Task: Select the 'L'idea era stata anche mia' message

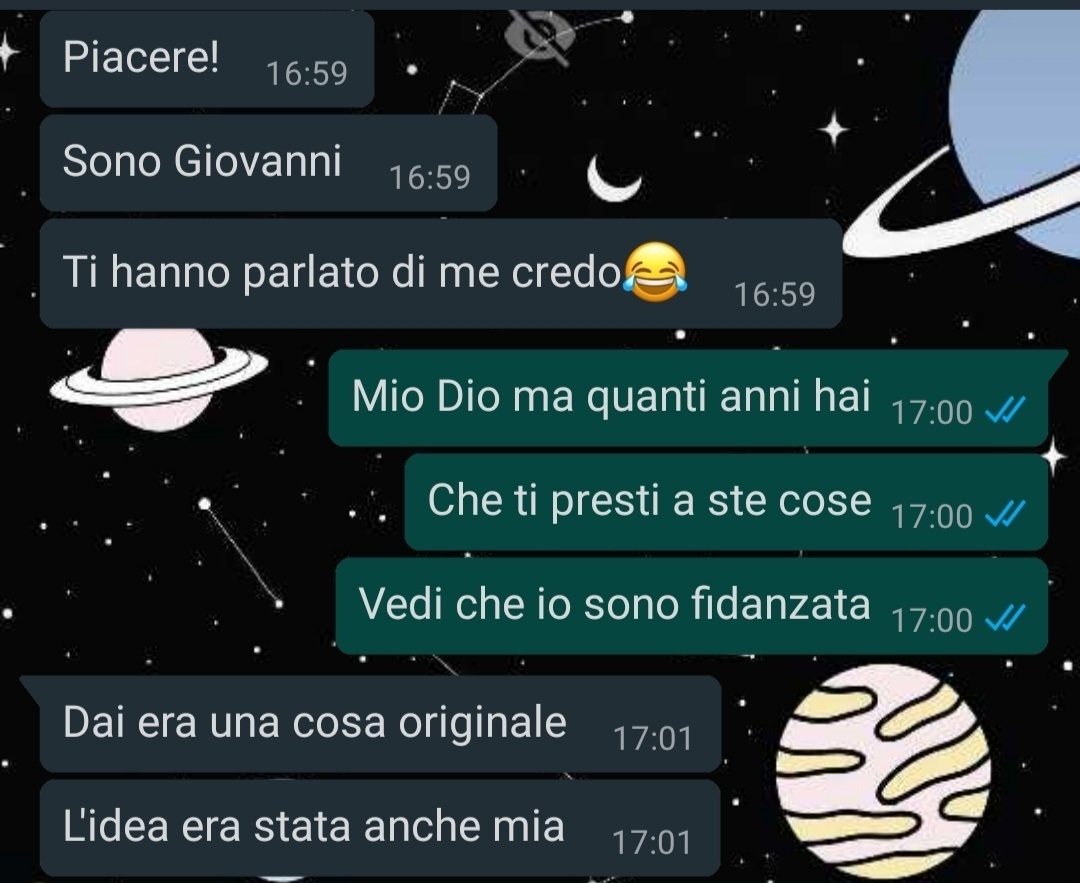Action: (x=380, y=828)
